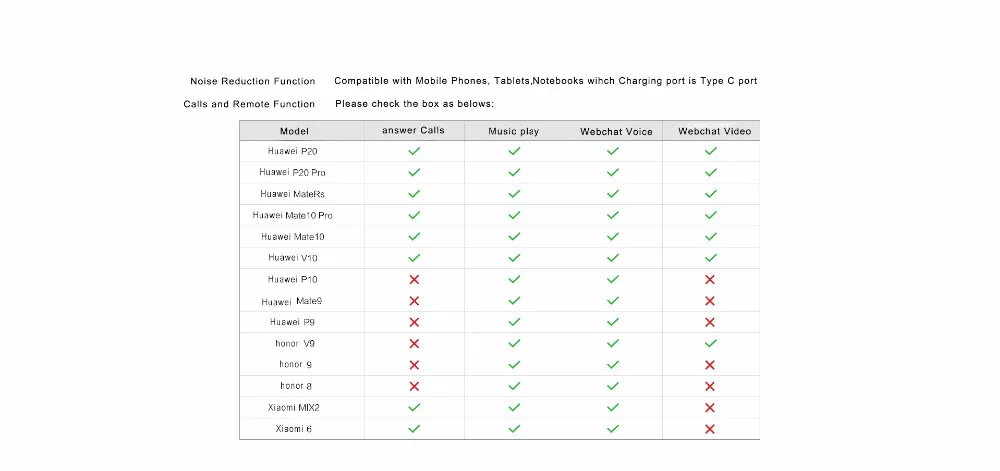Click the green check for honor V9 Webchat Video
Screen dimensions: 1000x471
point(710,343)
